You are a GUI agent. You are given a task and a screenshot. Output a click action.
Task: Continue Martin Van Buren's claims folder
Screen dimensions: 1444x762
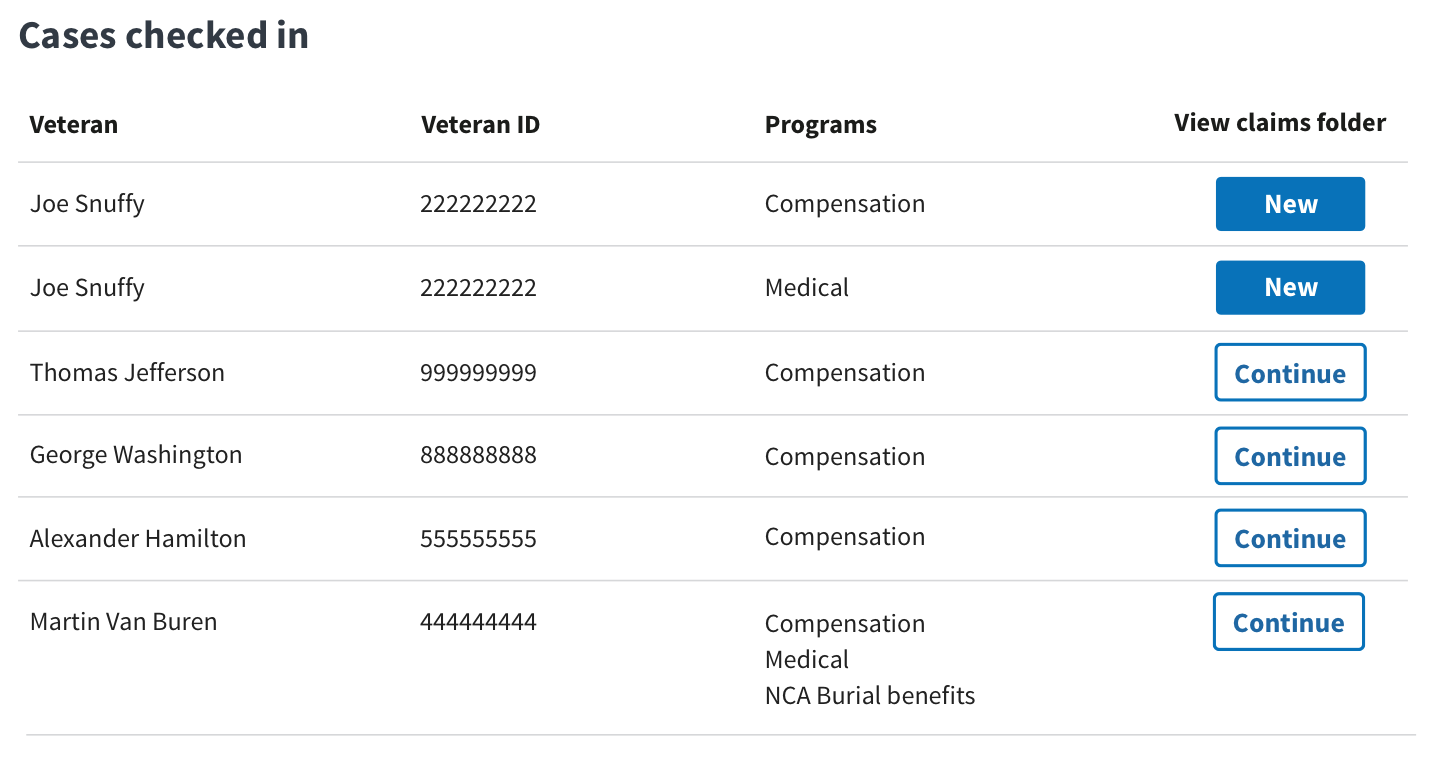click(1289, 622)
